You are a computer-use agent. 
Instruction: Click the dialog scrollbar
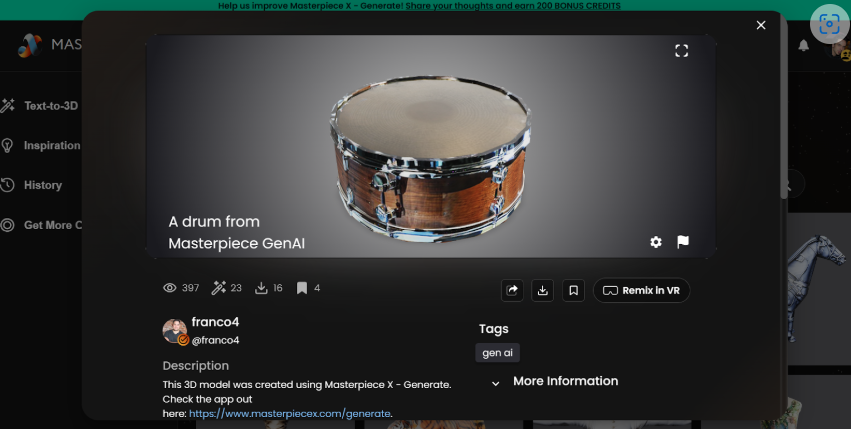pyautogui.click(x=784, y=106)
